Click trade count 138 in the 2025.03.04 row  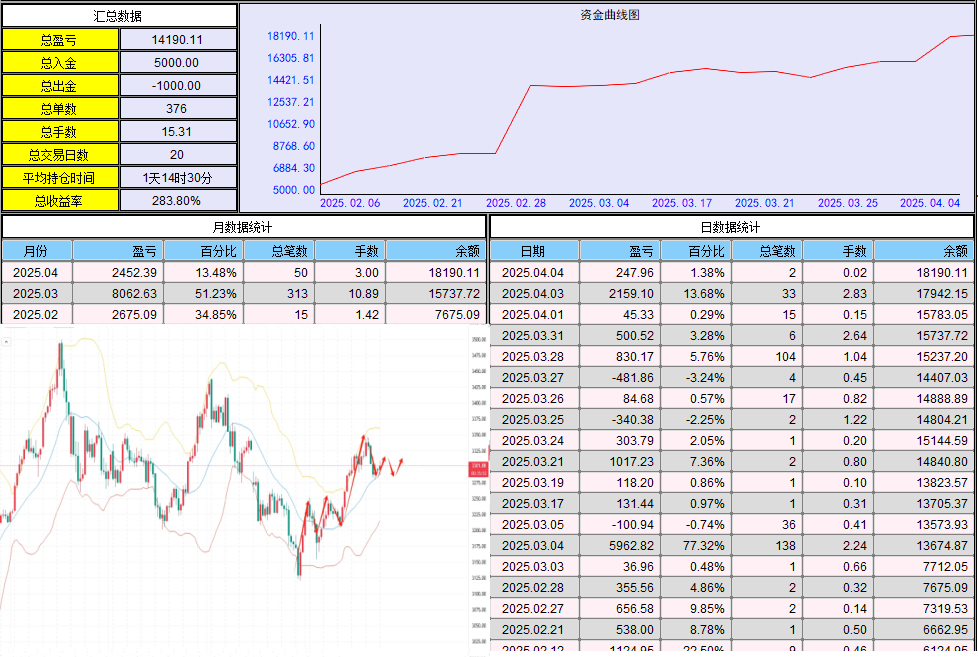point(785,545)
